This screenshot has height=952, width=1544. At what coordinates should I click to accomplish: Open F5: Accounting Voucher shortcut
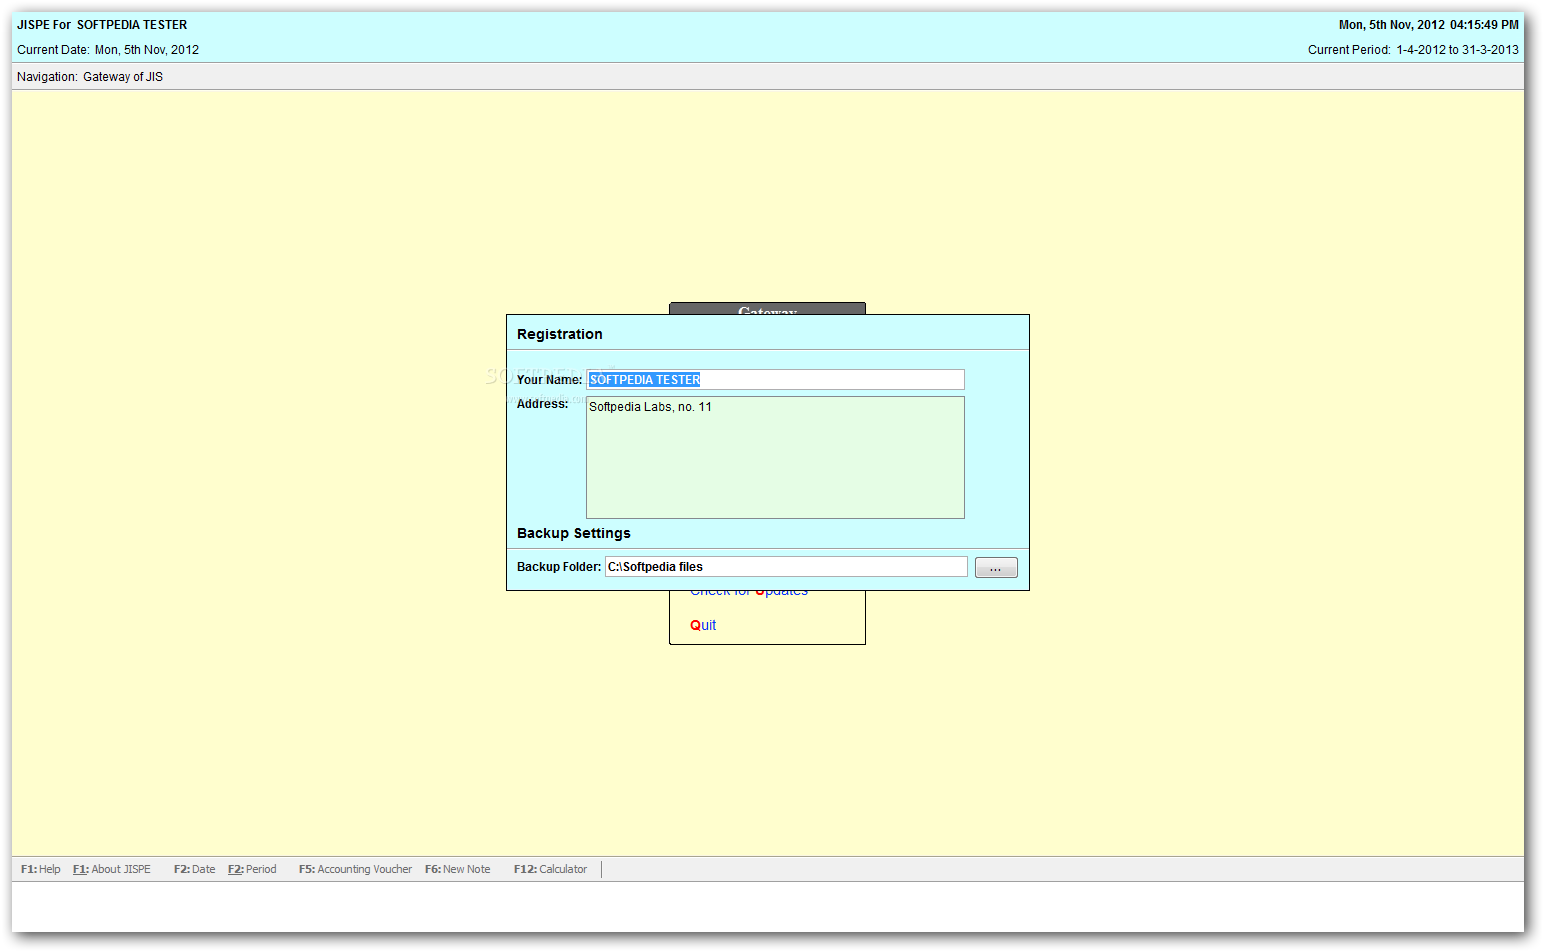pos(355,869)
